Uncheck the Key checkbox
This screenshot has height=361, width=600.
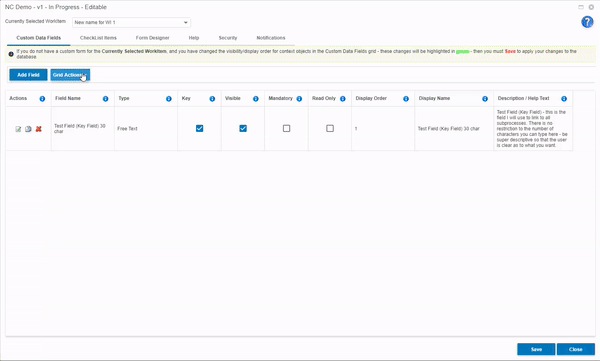(x=199, y=129)
